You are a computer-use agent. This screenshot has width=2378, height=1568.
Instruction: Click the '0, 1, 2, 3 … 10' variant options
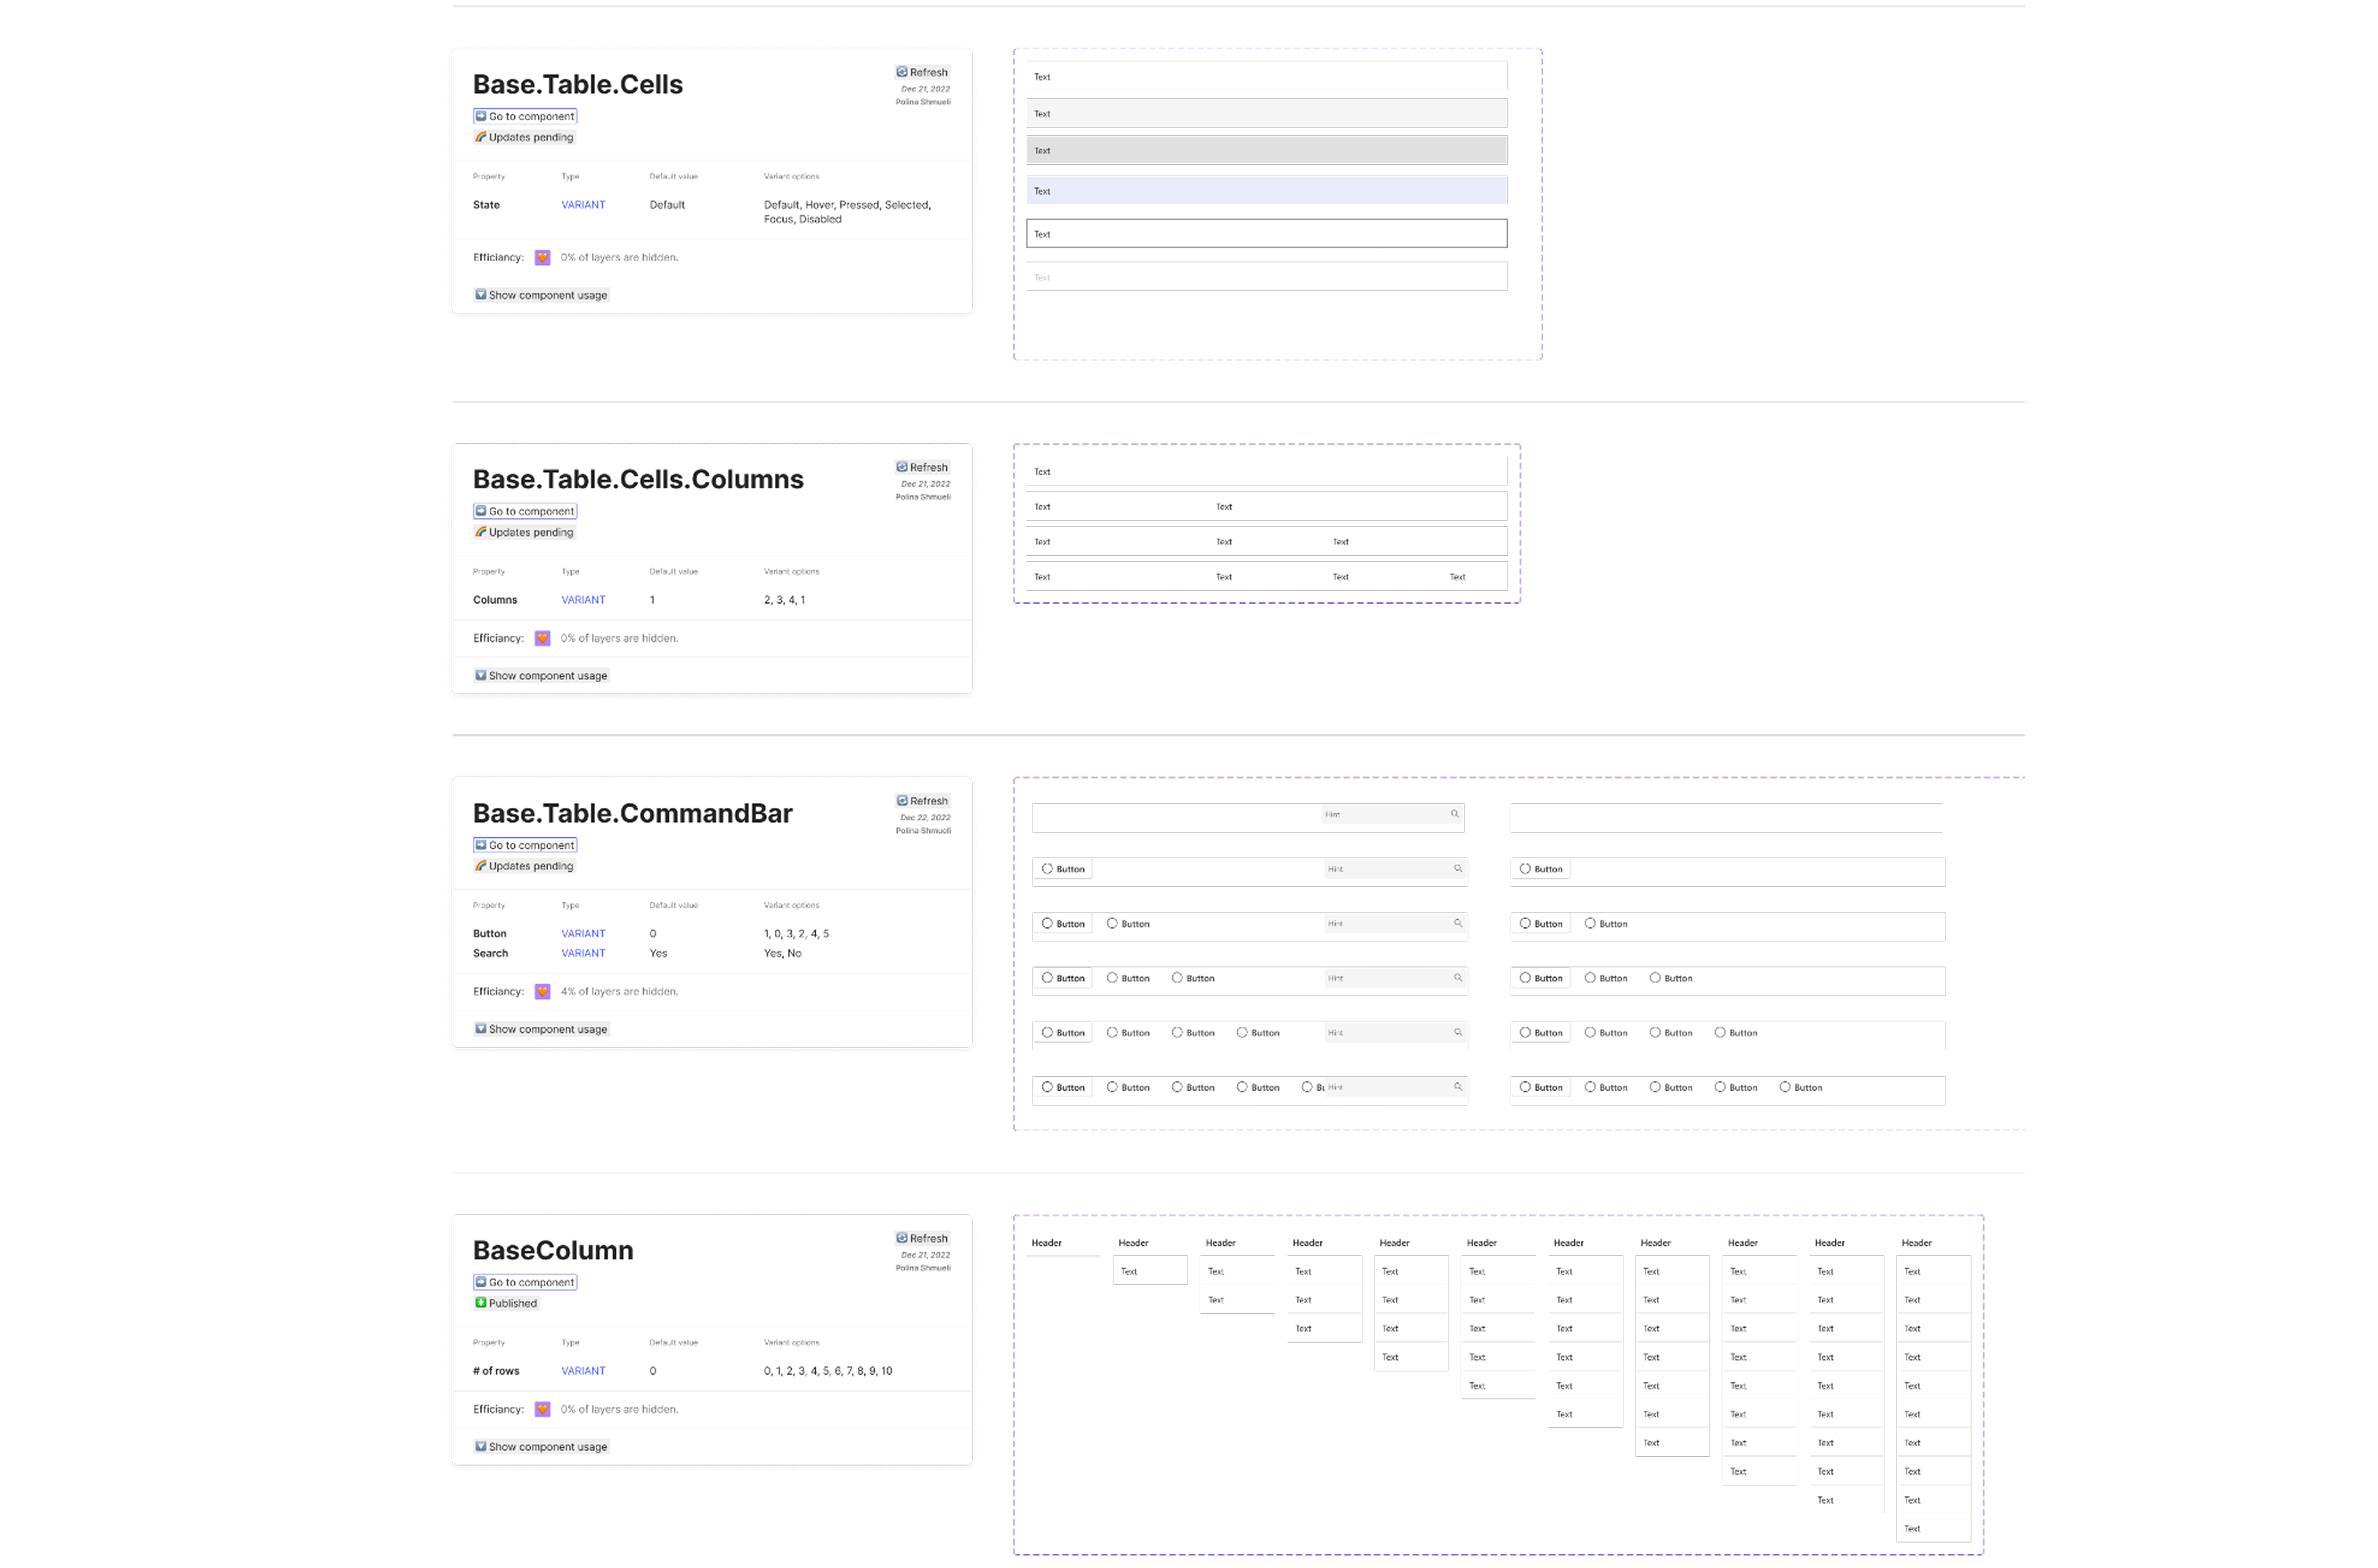tap(828, 1371)
